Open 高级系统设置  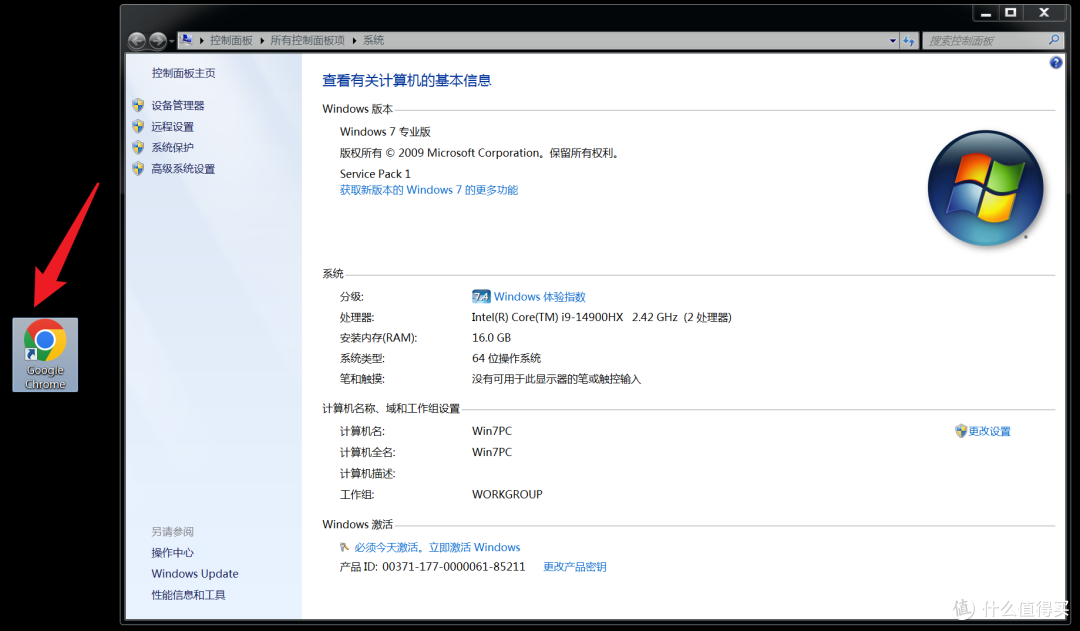[183, 169]
